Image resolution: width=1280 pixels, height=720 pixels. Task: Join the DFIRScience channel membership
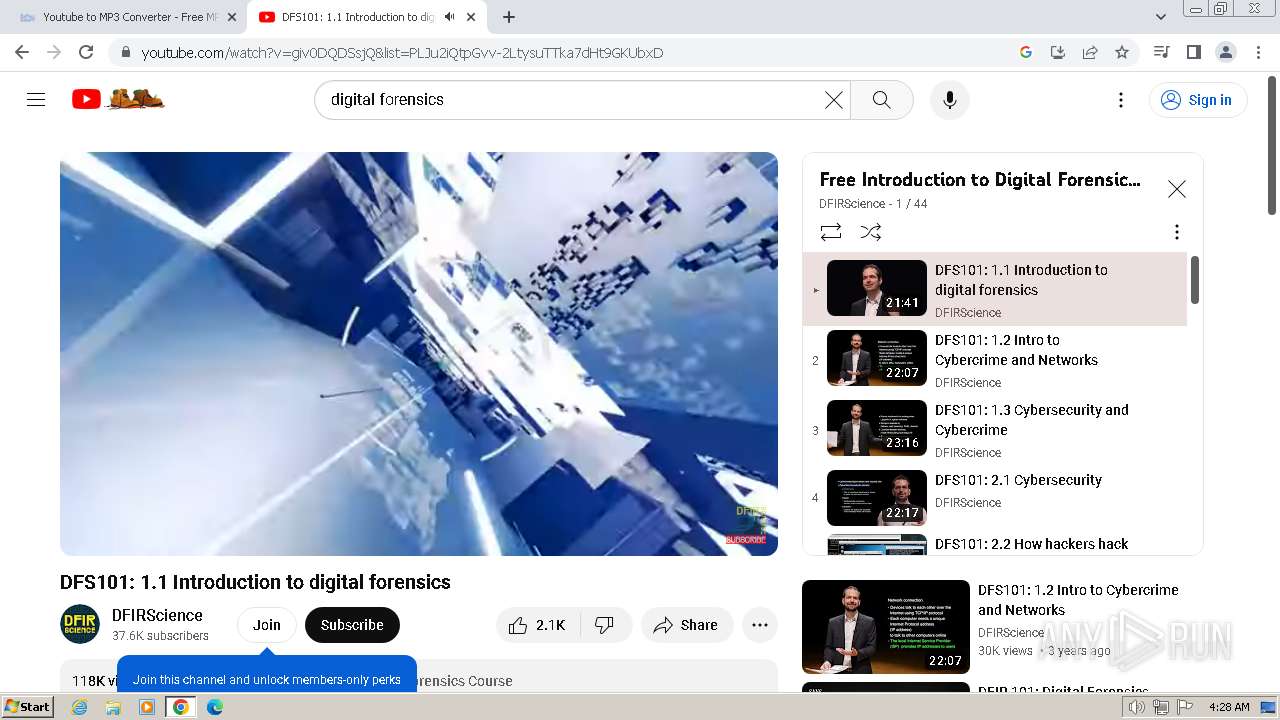coord(267,625)
